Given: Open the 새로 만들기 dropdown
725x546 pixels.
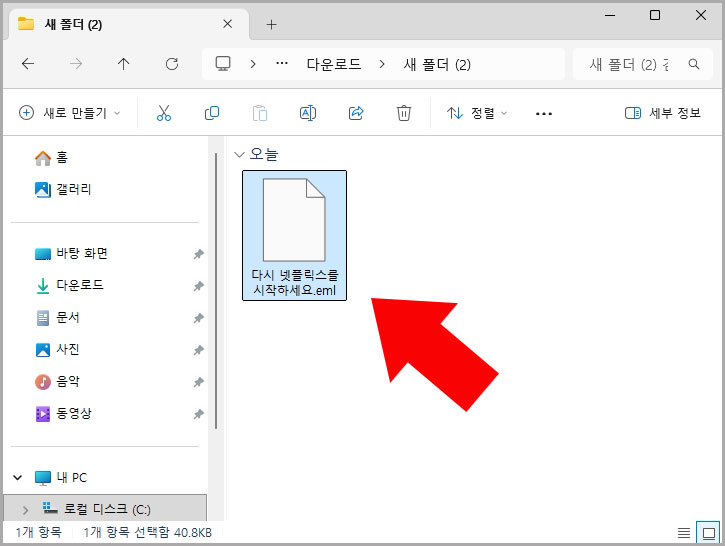Looking at the screenshot, I should (x=70, y=113).
